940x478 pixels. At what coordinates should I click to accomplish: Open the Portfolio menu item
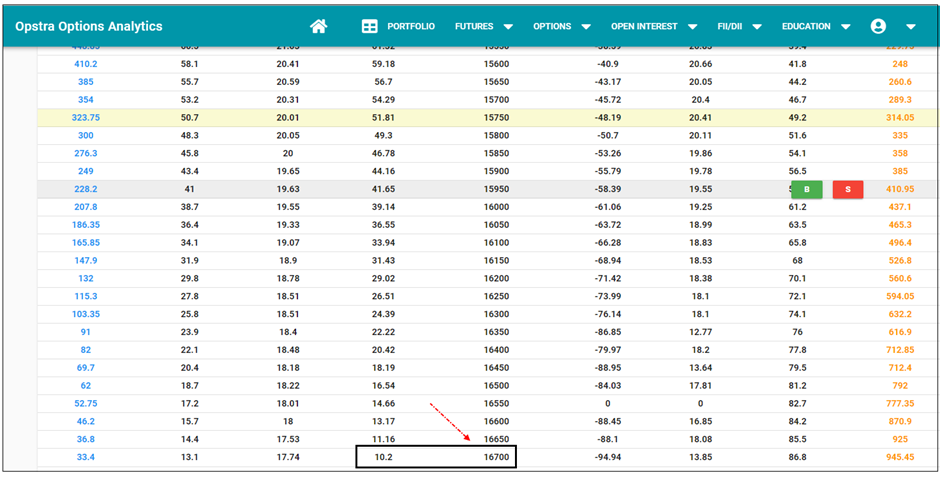coord(411,27)
